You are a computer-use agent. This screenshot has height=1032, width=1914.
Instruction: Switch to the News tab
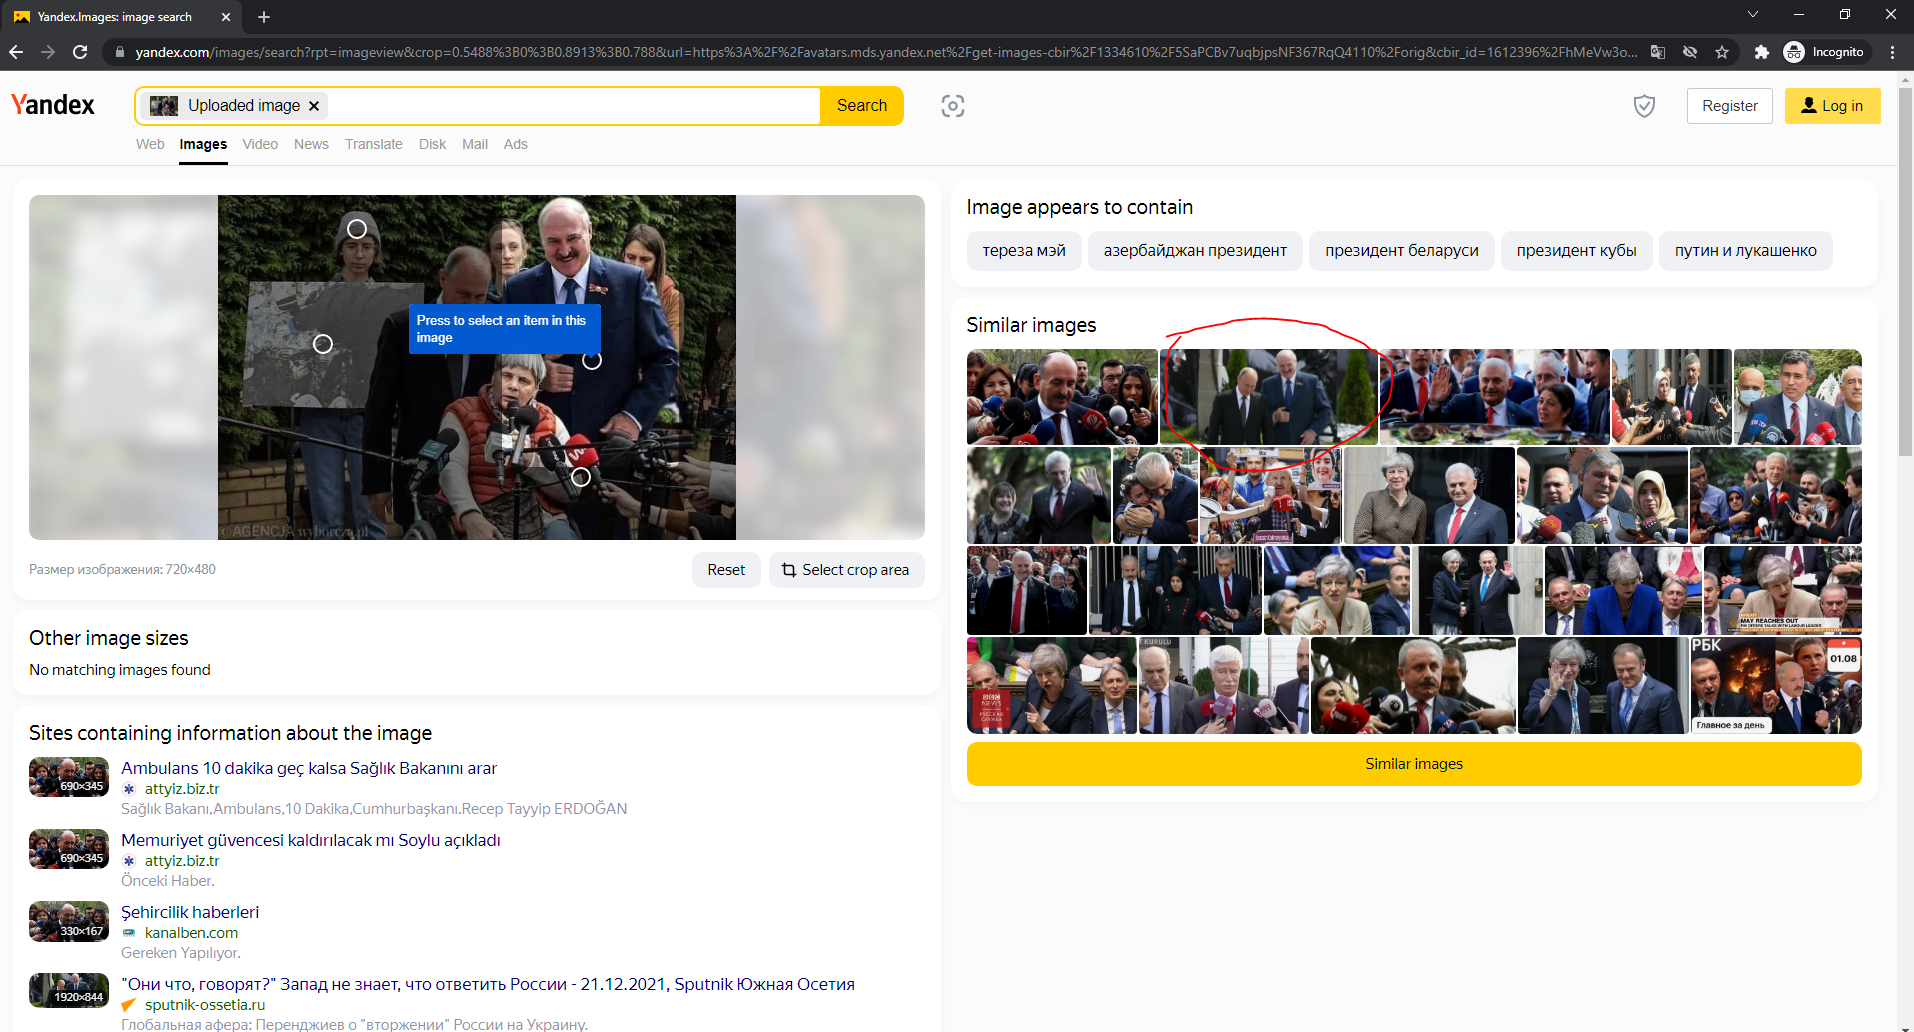point(311,144)
